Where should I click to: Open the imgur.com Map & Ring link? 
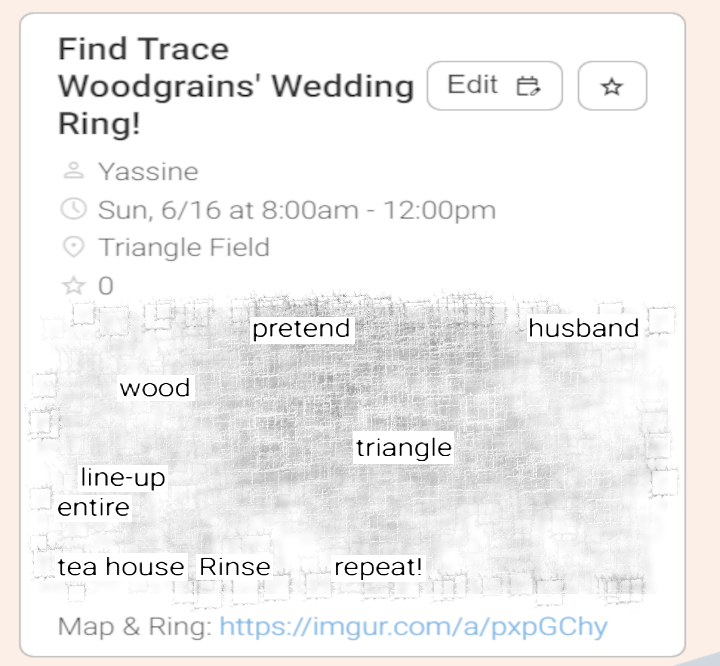(x=413, y=627)
